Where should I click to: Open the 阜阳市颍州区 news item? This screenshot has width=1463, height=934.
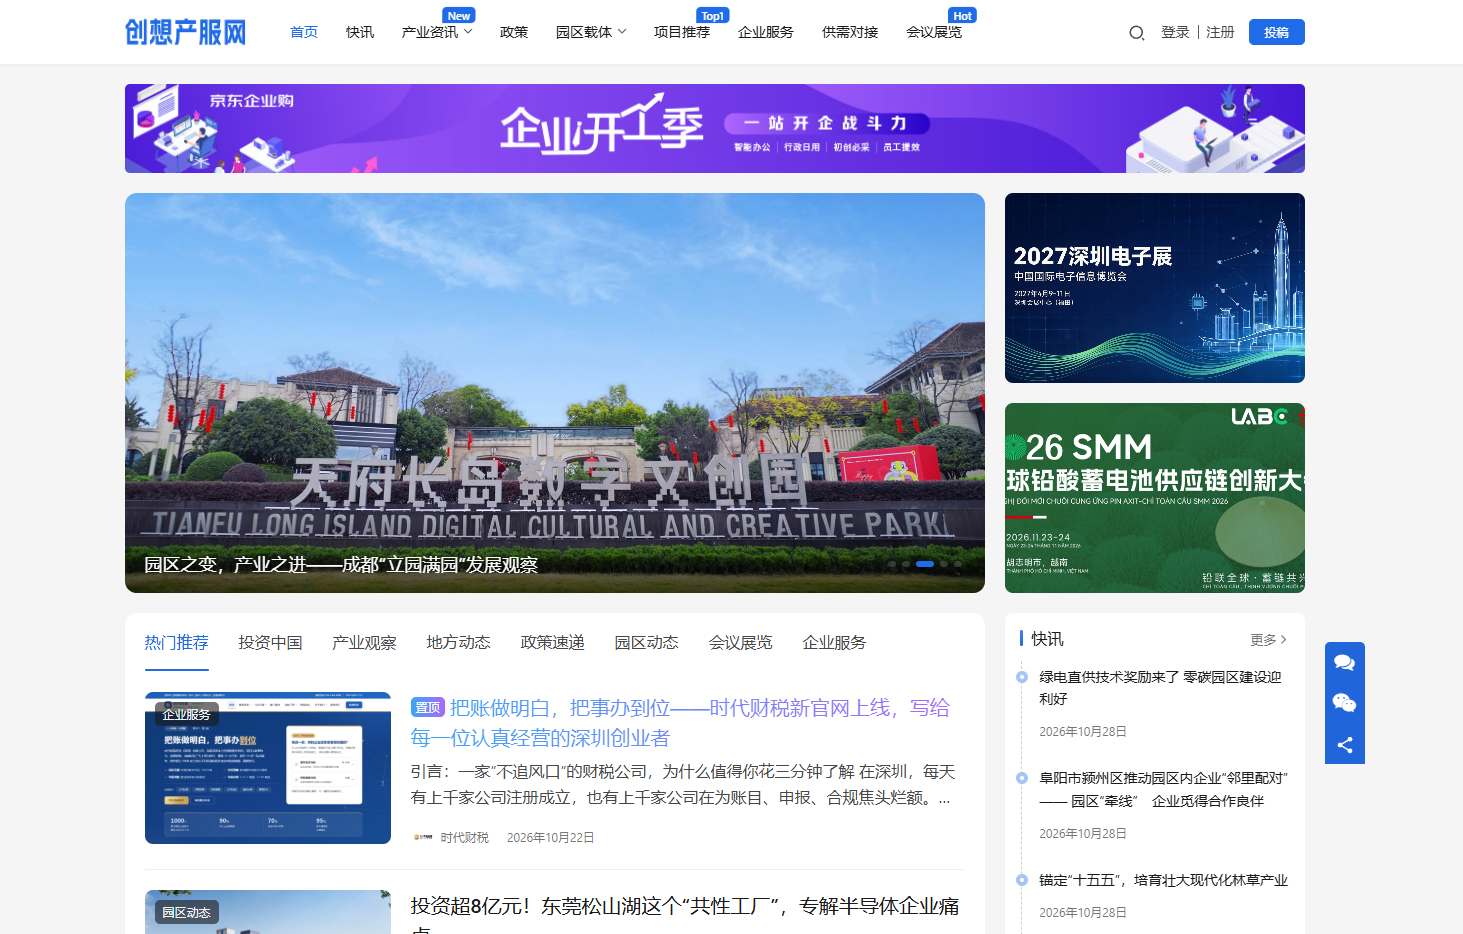[x=1163, y=789]
